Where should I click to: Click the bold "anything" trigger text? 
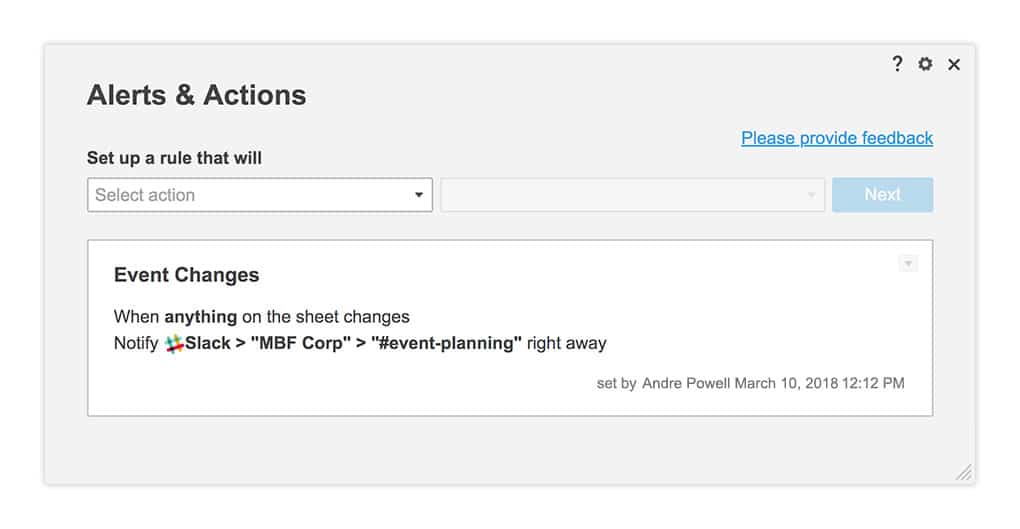point(200,317)
